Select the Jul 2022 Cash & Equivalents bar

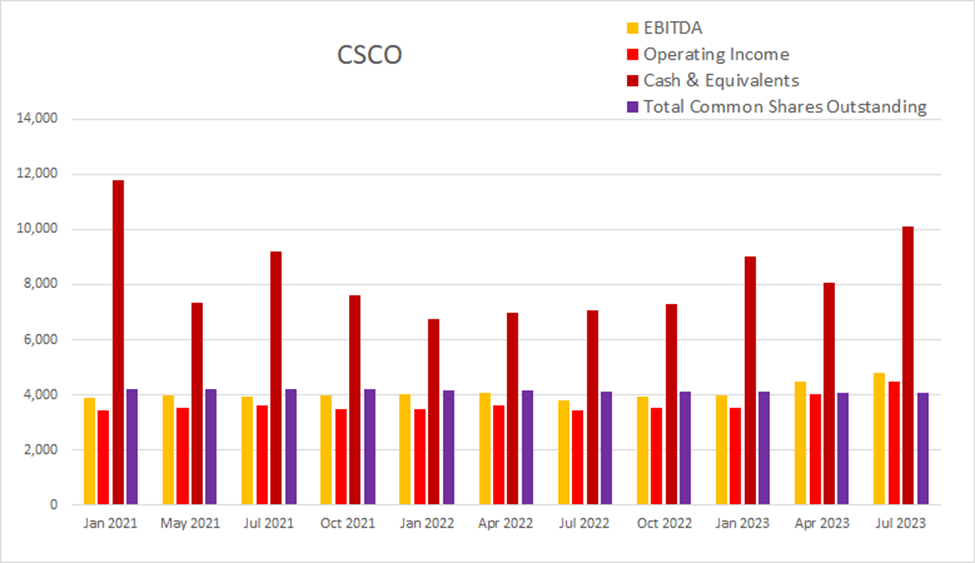tap(593, 407)
